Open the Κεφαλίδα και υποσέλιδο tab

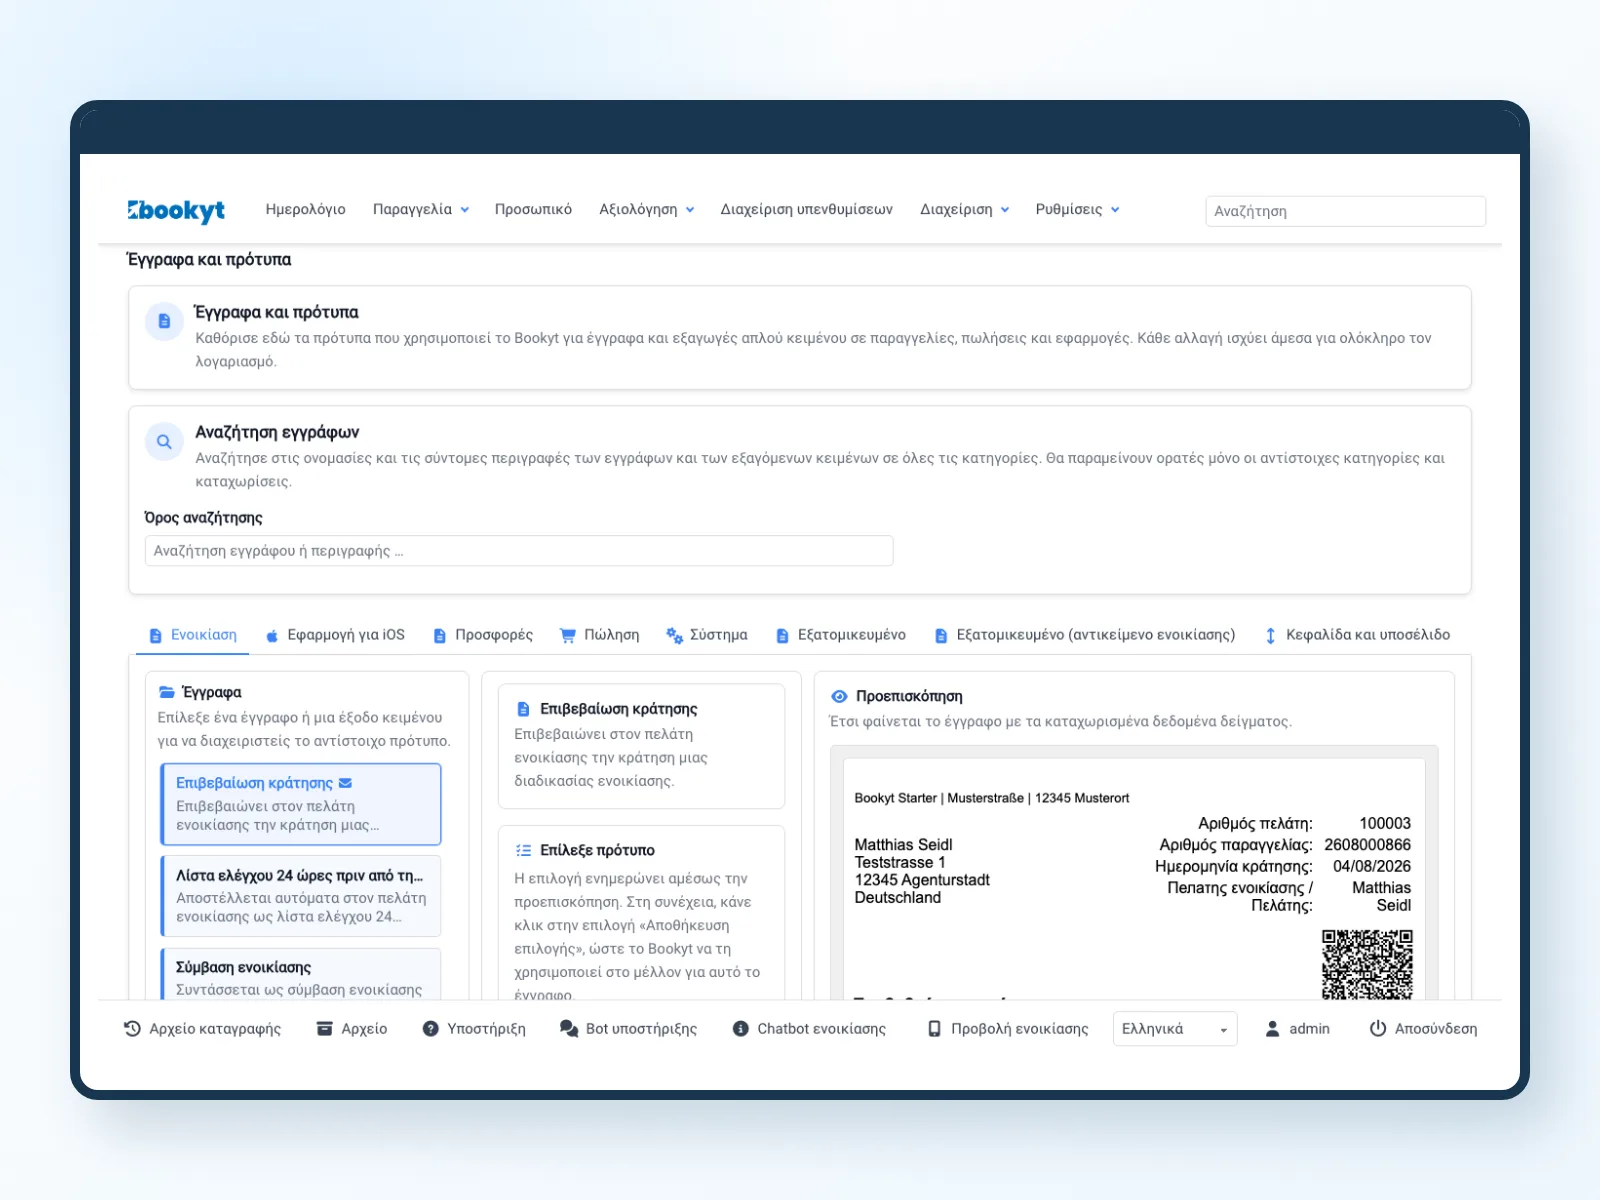[x=1357, y=635]
